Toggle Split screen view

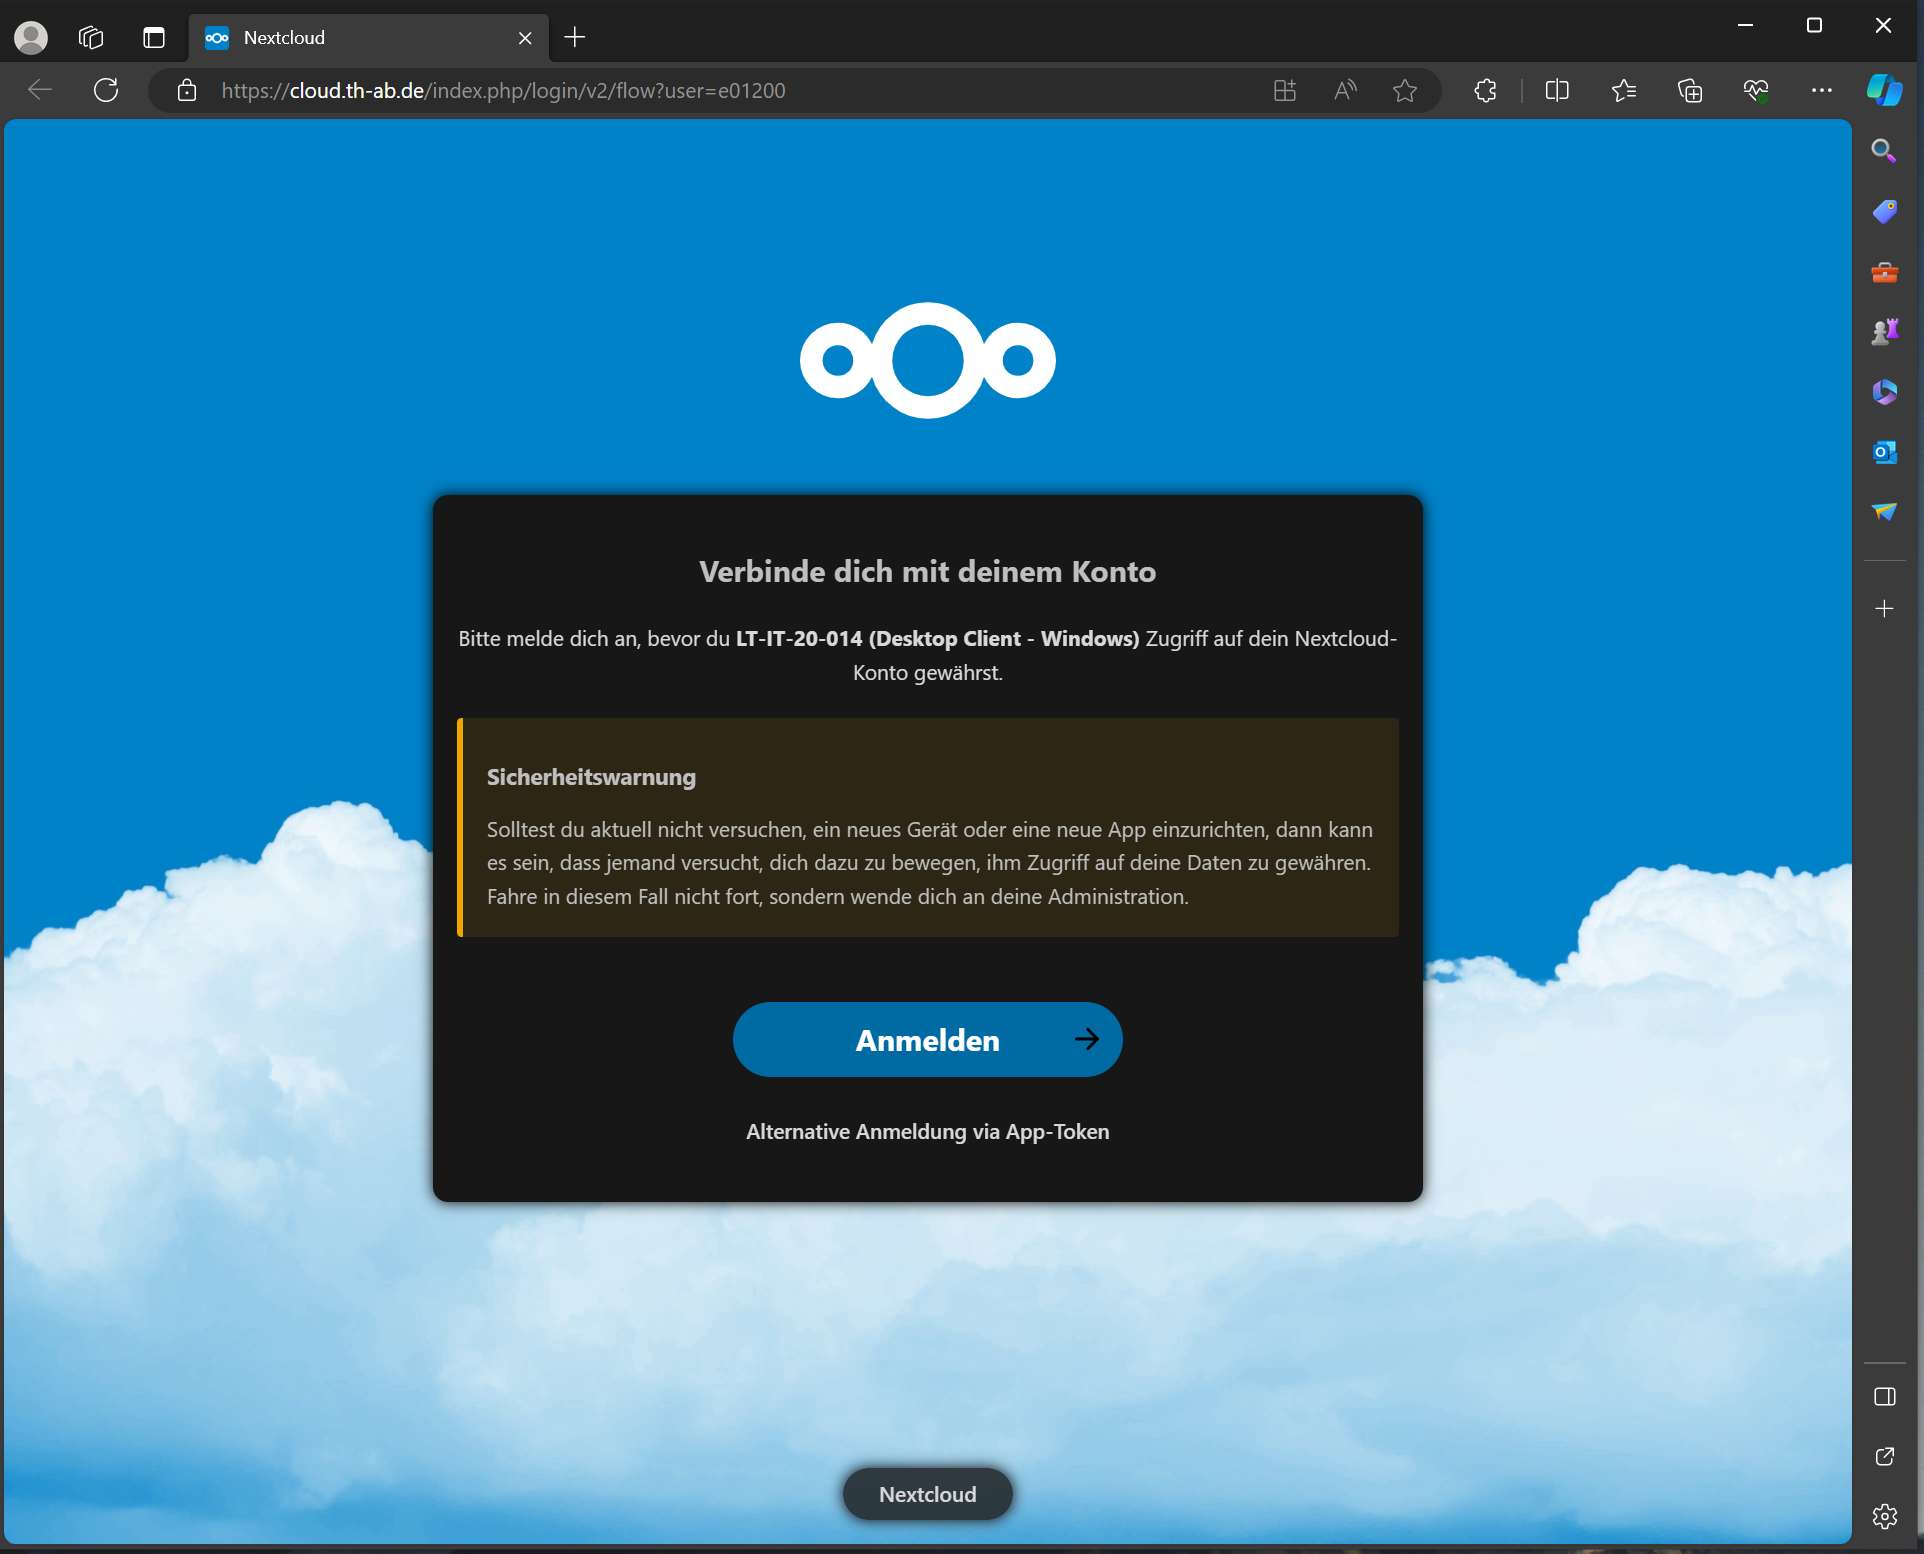pyautogui.click(x=1557, y=91)
